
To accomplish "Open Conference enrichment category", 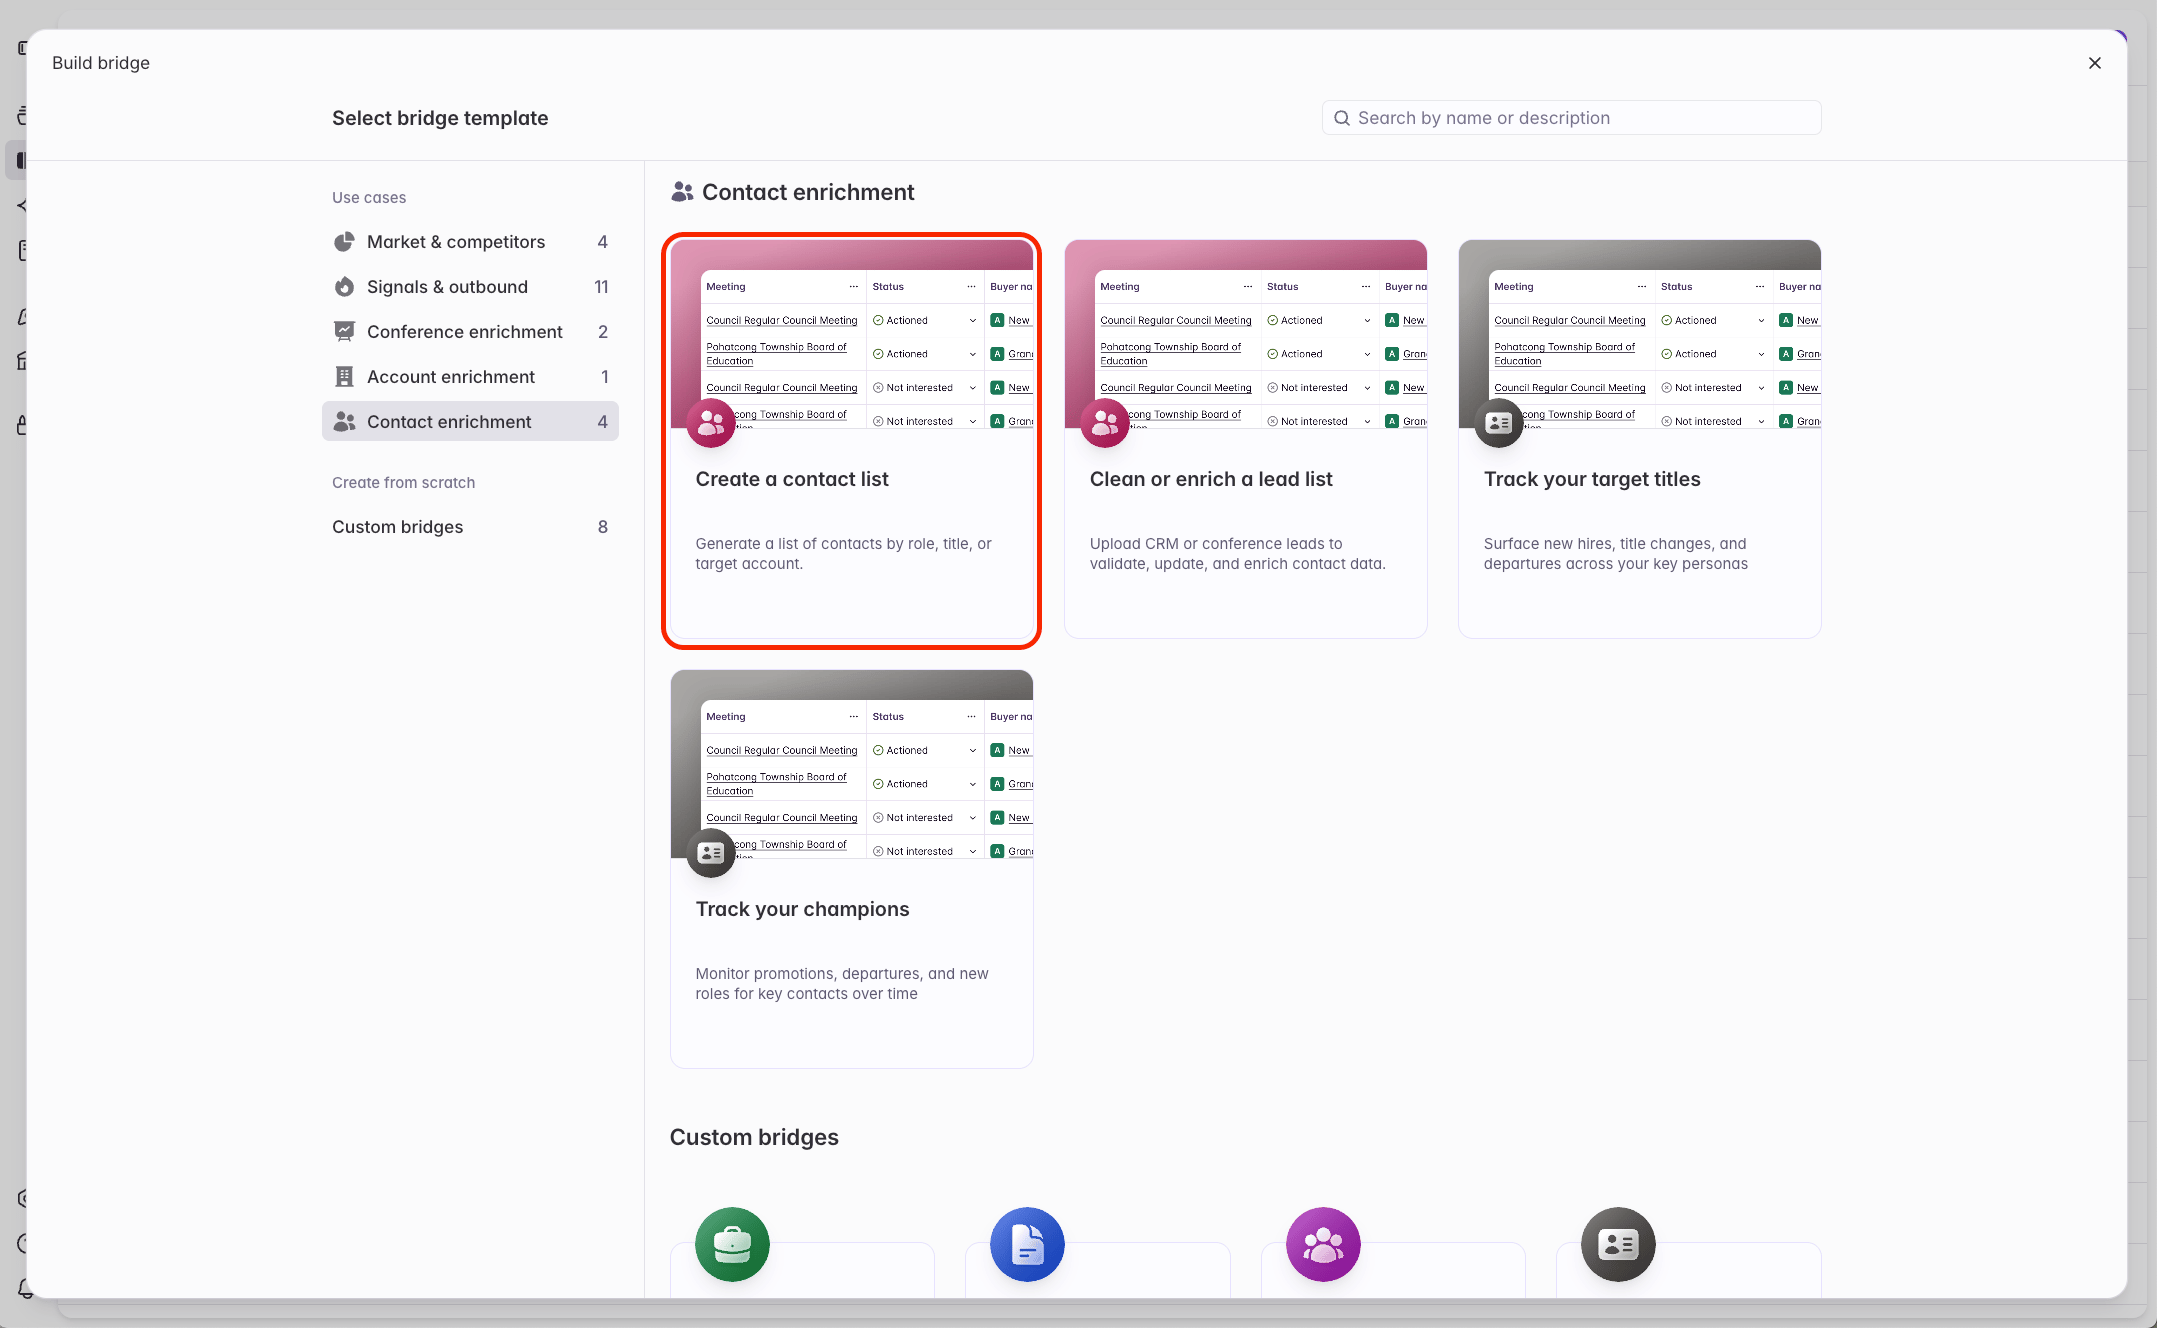I will pyautogui.click(x=470, y=332).
